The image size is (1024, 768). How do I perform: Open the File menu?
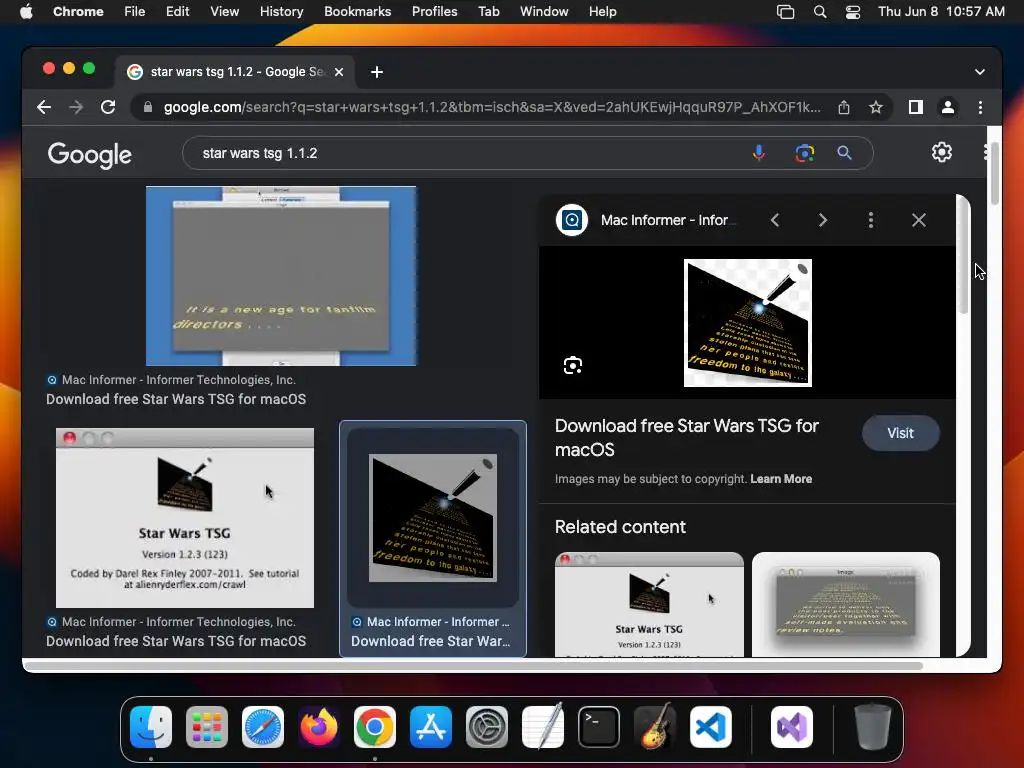click(x=135, y=12)
